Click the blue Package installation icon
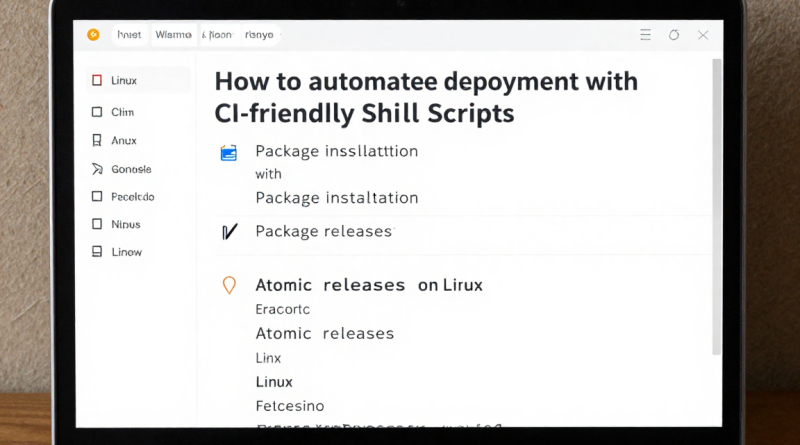800x445 pixels. (229, 152)
